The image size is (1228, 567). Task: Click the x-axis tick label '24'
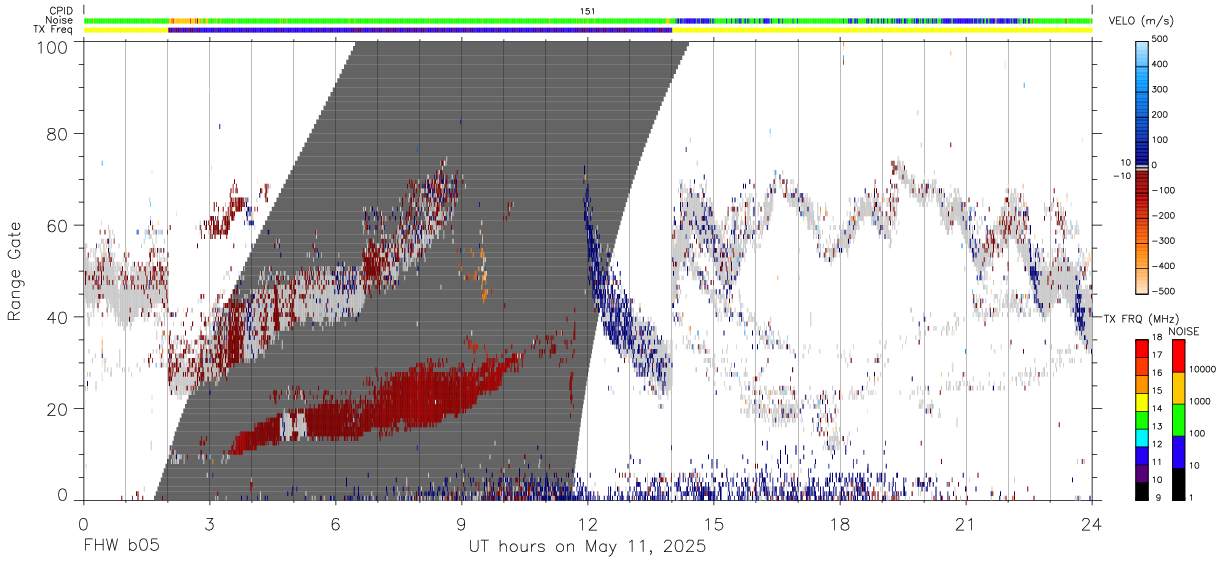click(1092, 524)
